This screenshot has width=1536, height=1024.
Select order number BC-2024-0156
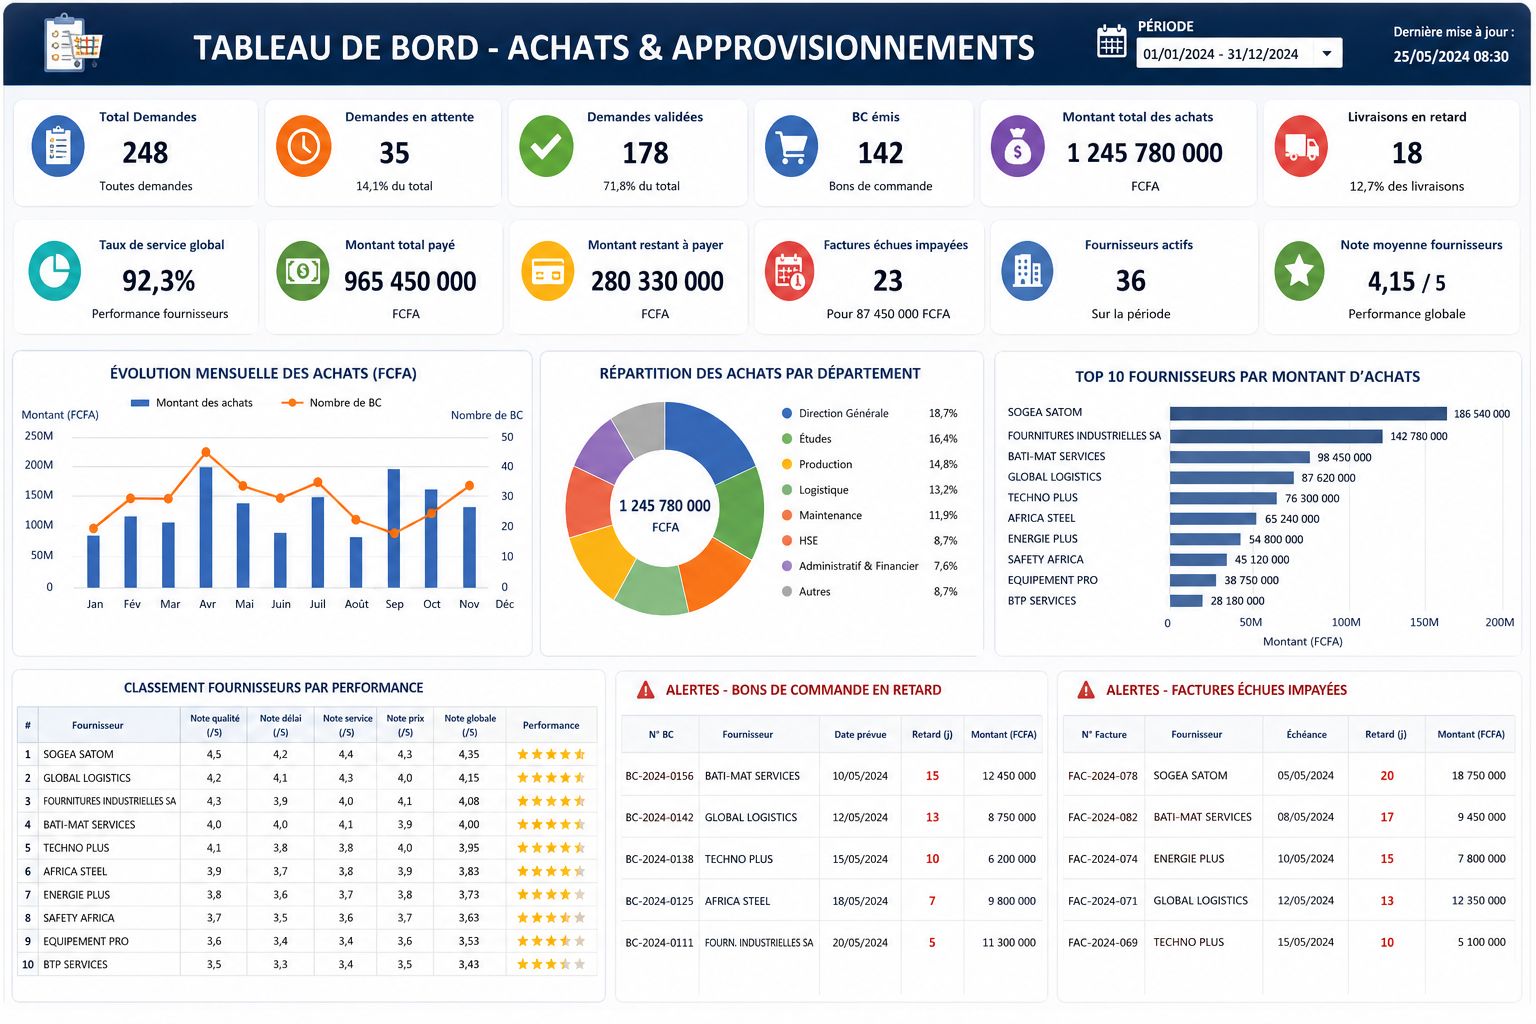659,776
